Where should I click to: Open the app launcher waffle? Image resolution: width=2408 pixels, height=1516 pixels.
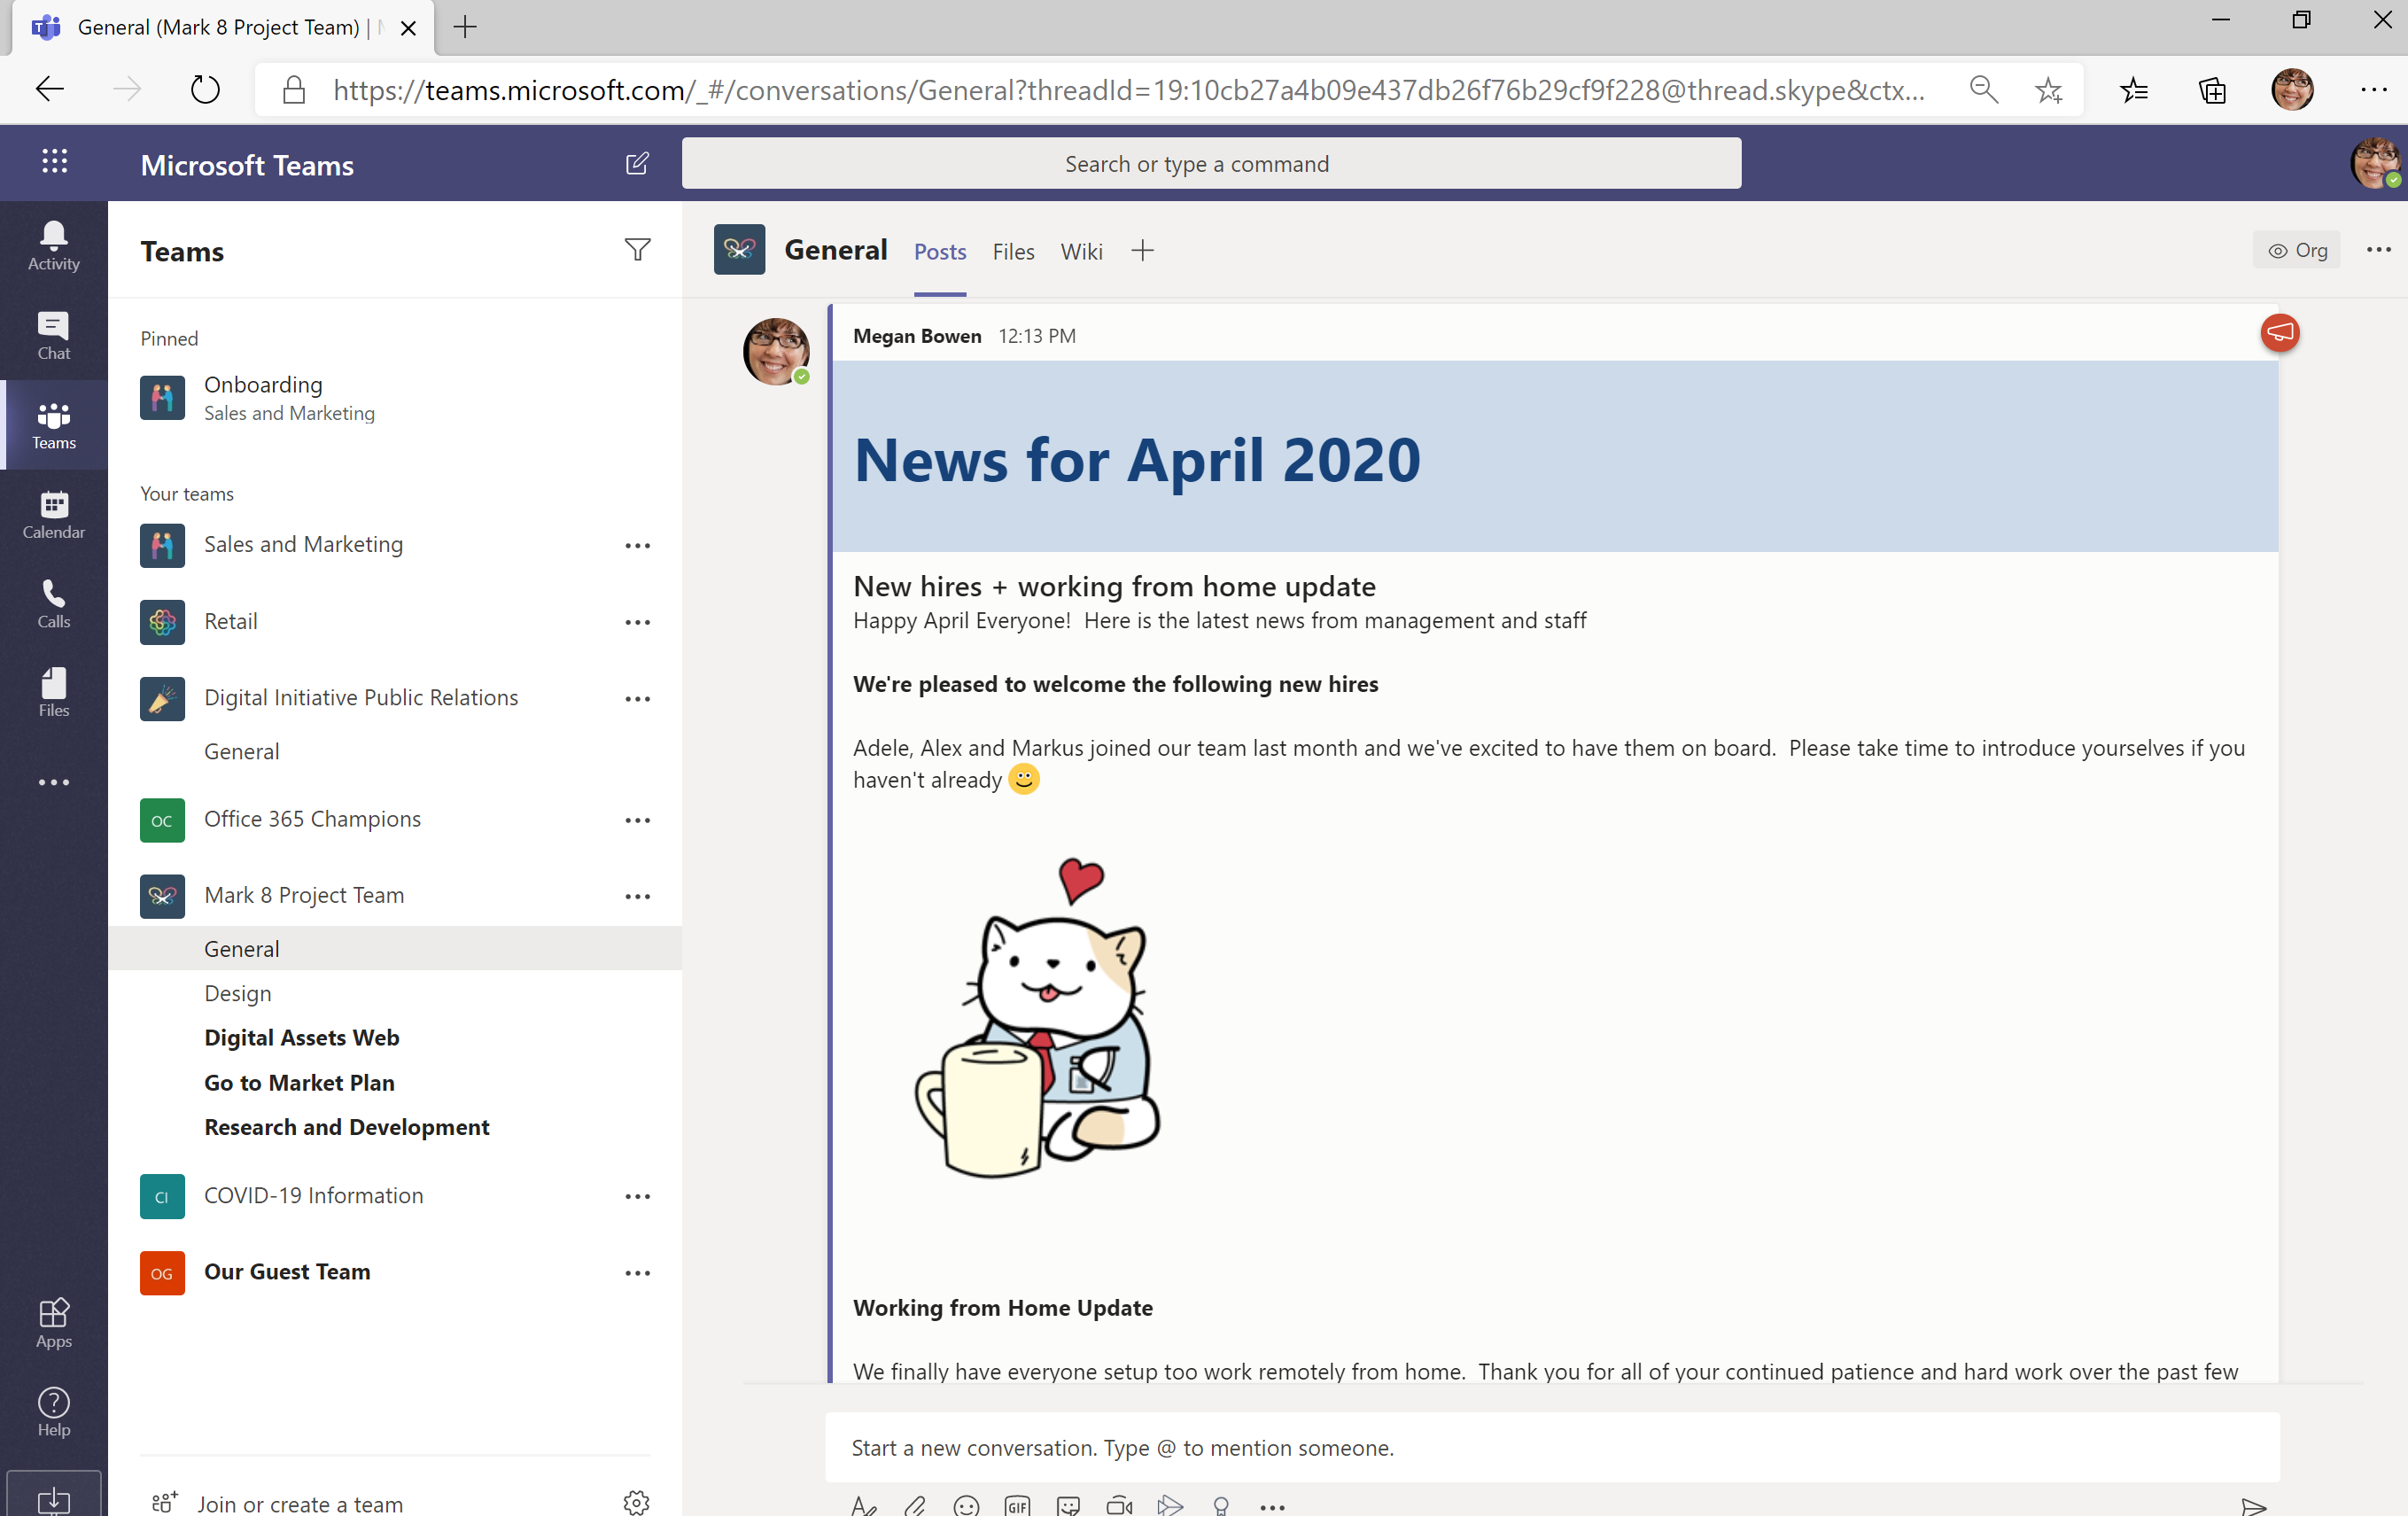54,162
